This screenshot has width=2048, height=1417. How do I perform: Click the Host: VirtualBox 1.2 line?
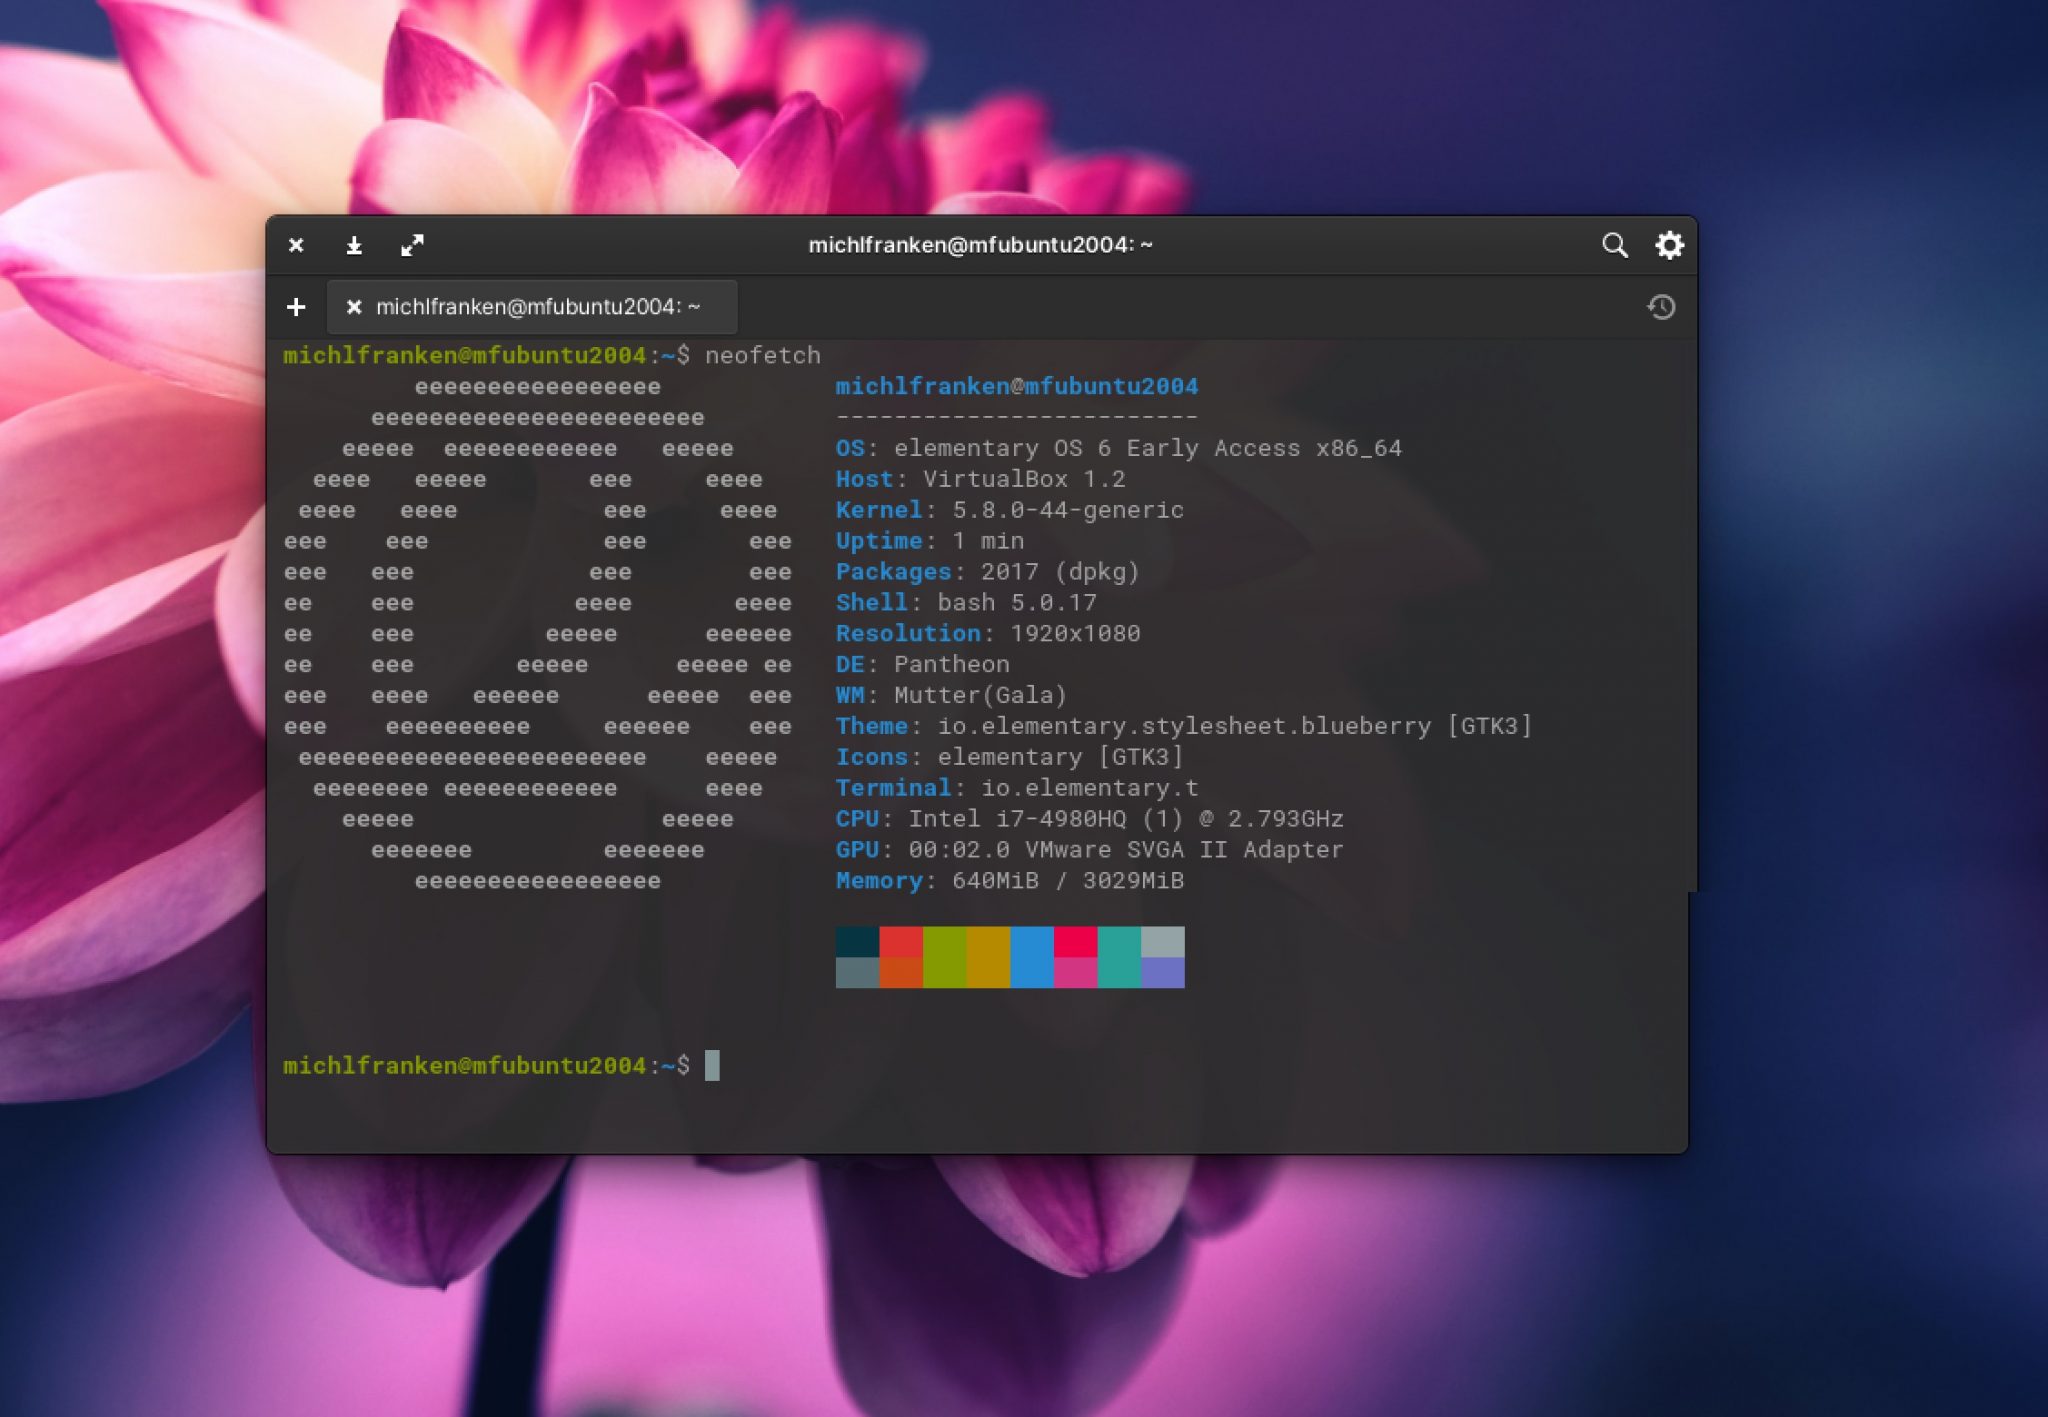[980, 479]
